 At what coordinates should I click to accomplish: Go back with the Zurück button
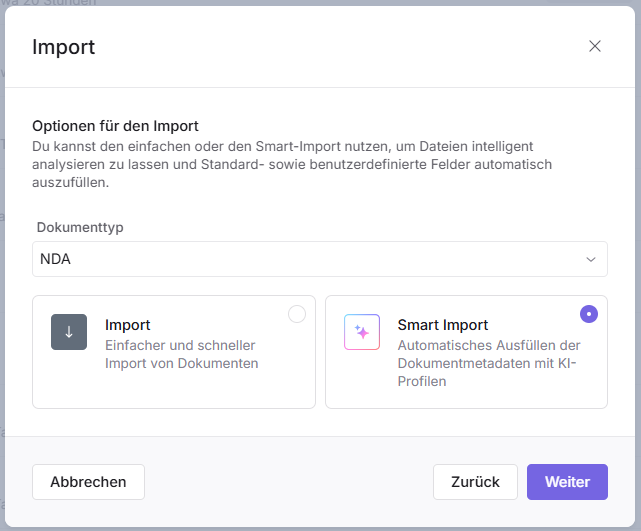pyautogui.click(x=475, y=482)
